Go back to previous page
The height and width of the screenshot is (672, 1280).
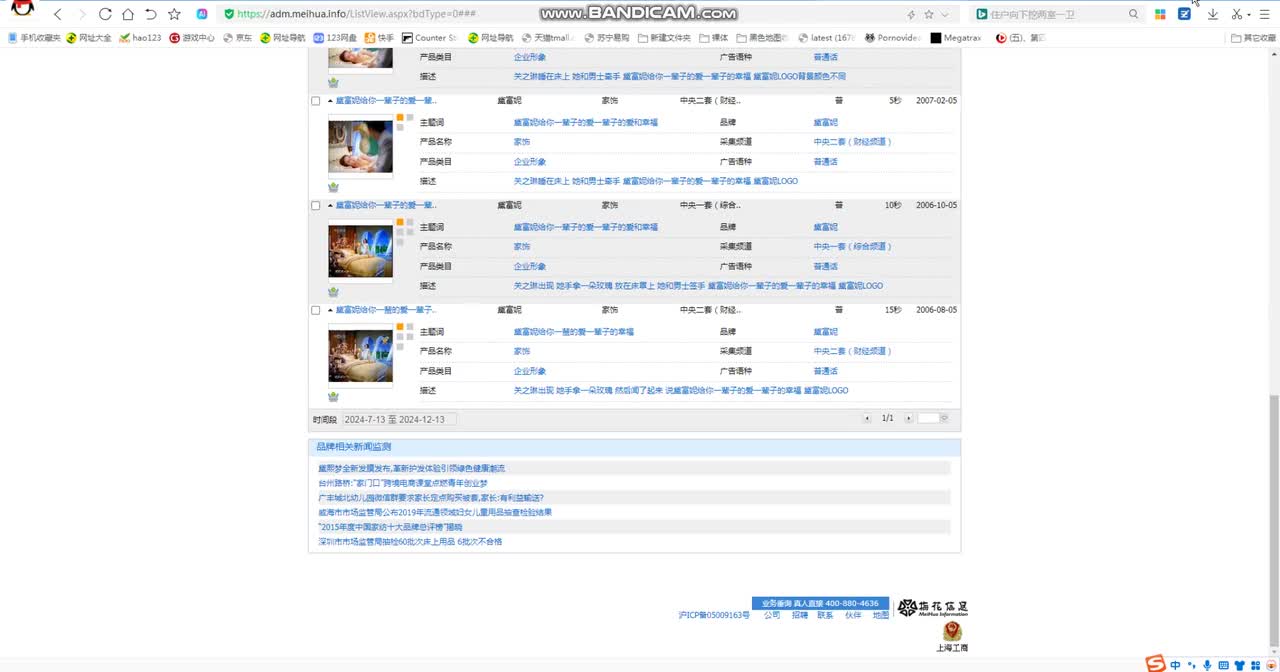click(58, 14)
